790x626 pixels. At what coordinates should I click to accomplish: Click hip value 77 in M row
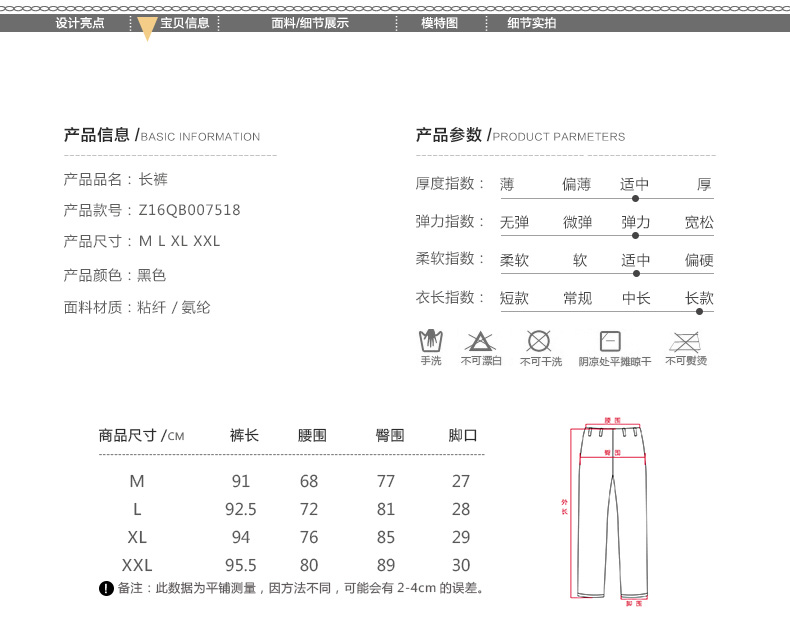tap(386, 481)
